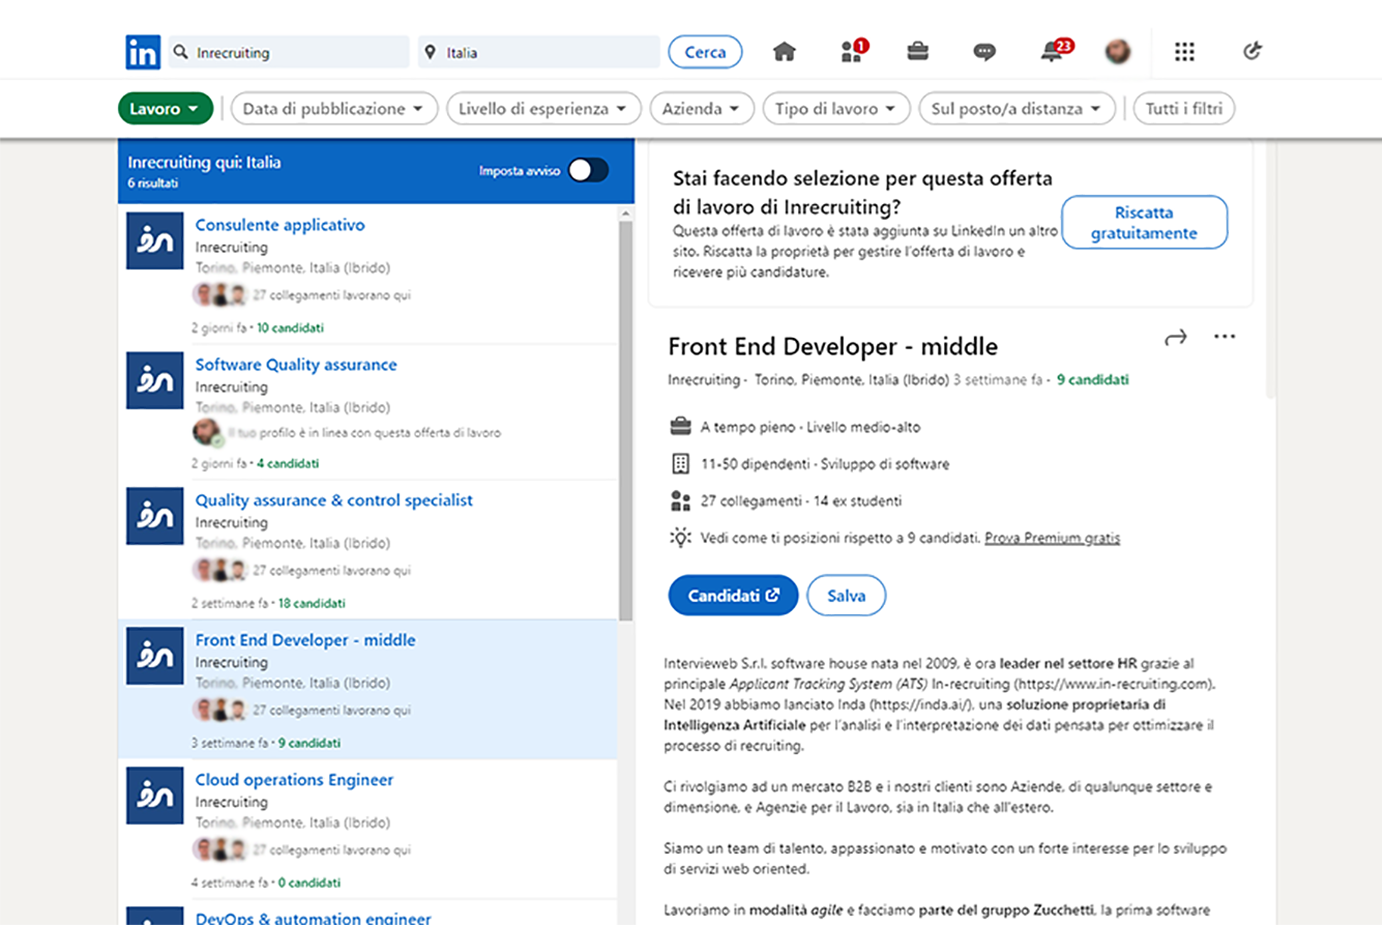Click Inrecruiting company name in job header
This screenshot has width=1382, height=925.
[x=704, y=380]
